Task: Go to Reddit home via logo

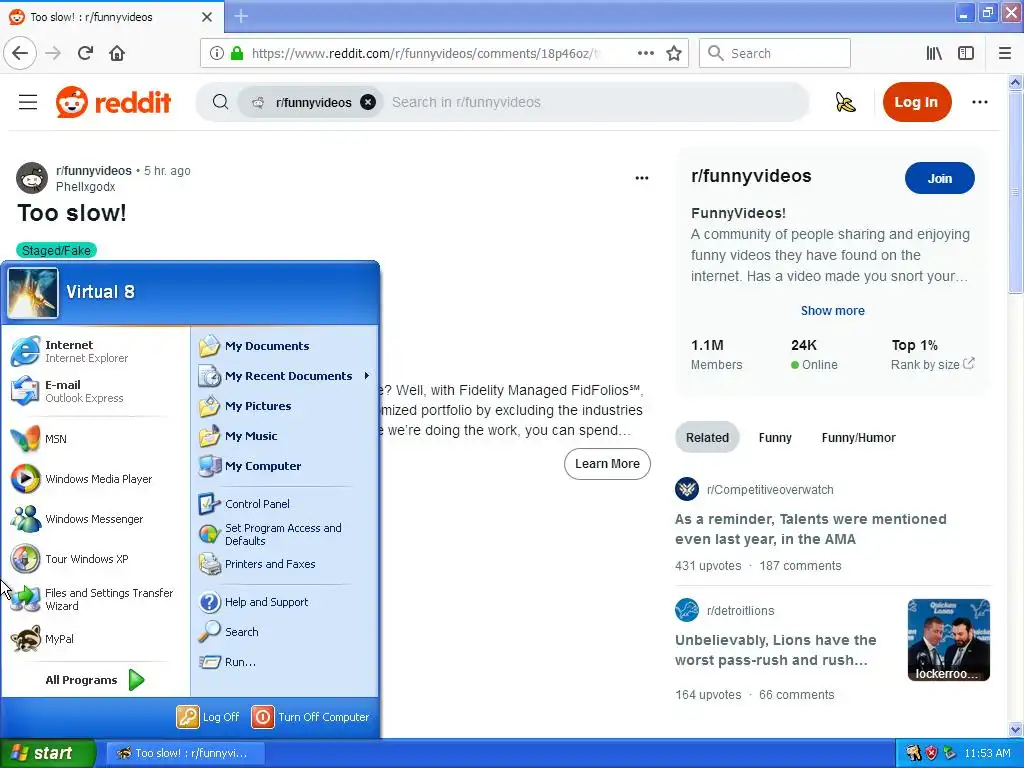Action: 114,103
